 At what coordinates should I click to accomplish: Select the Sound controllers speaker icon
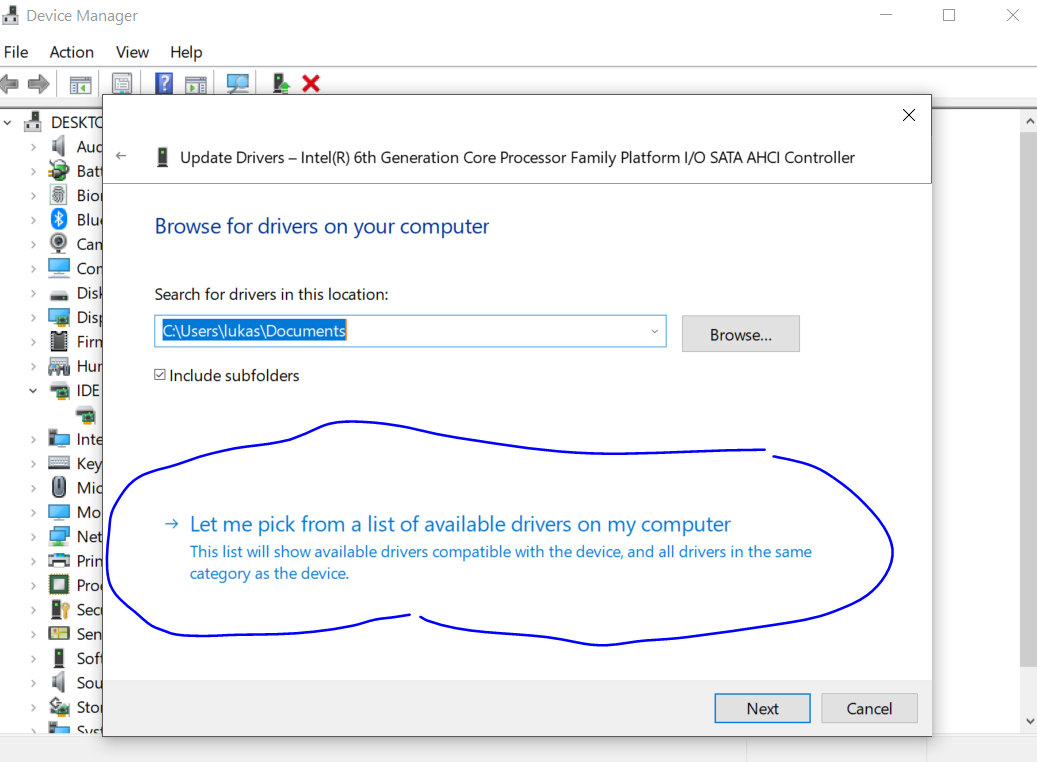coord(59,682)
